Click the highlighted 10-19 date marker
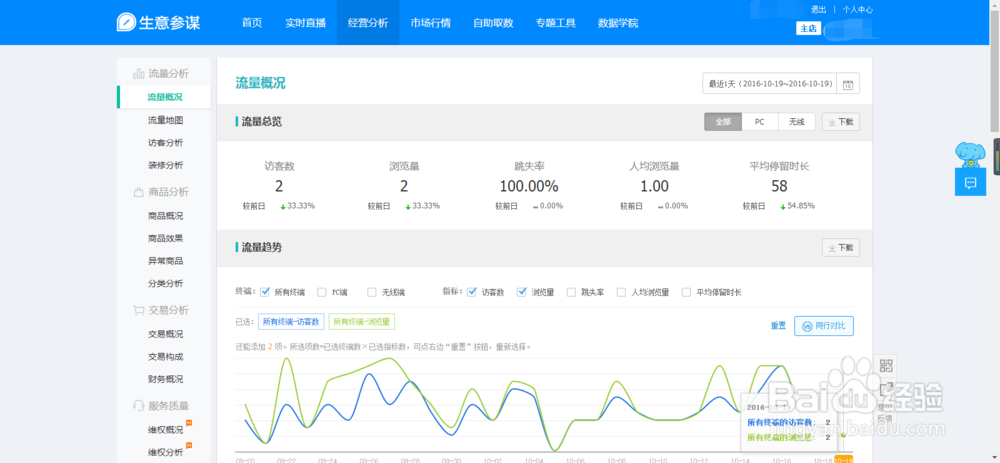 [x=844, y=460]
